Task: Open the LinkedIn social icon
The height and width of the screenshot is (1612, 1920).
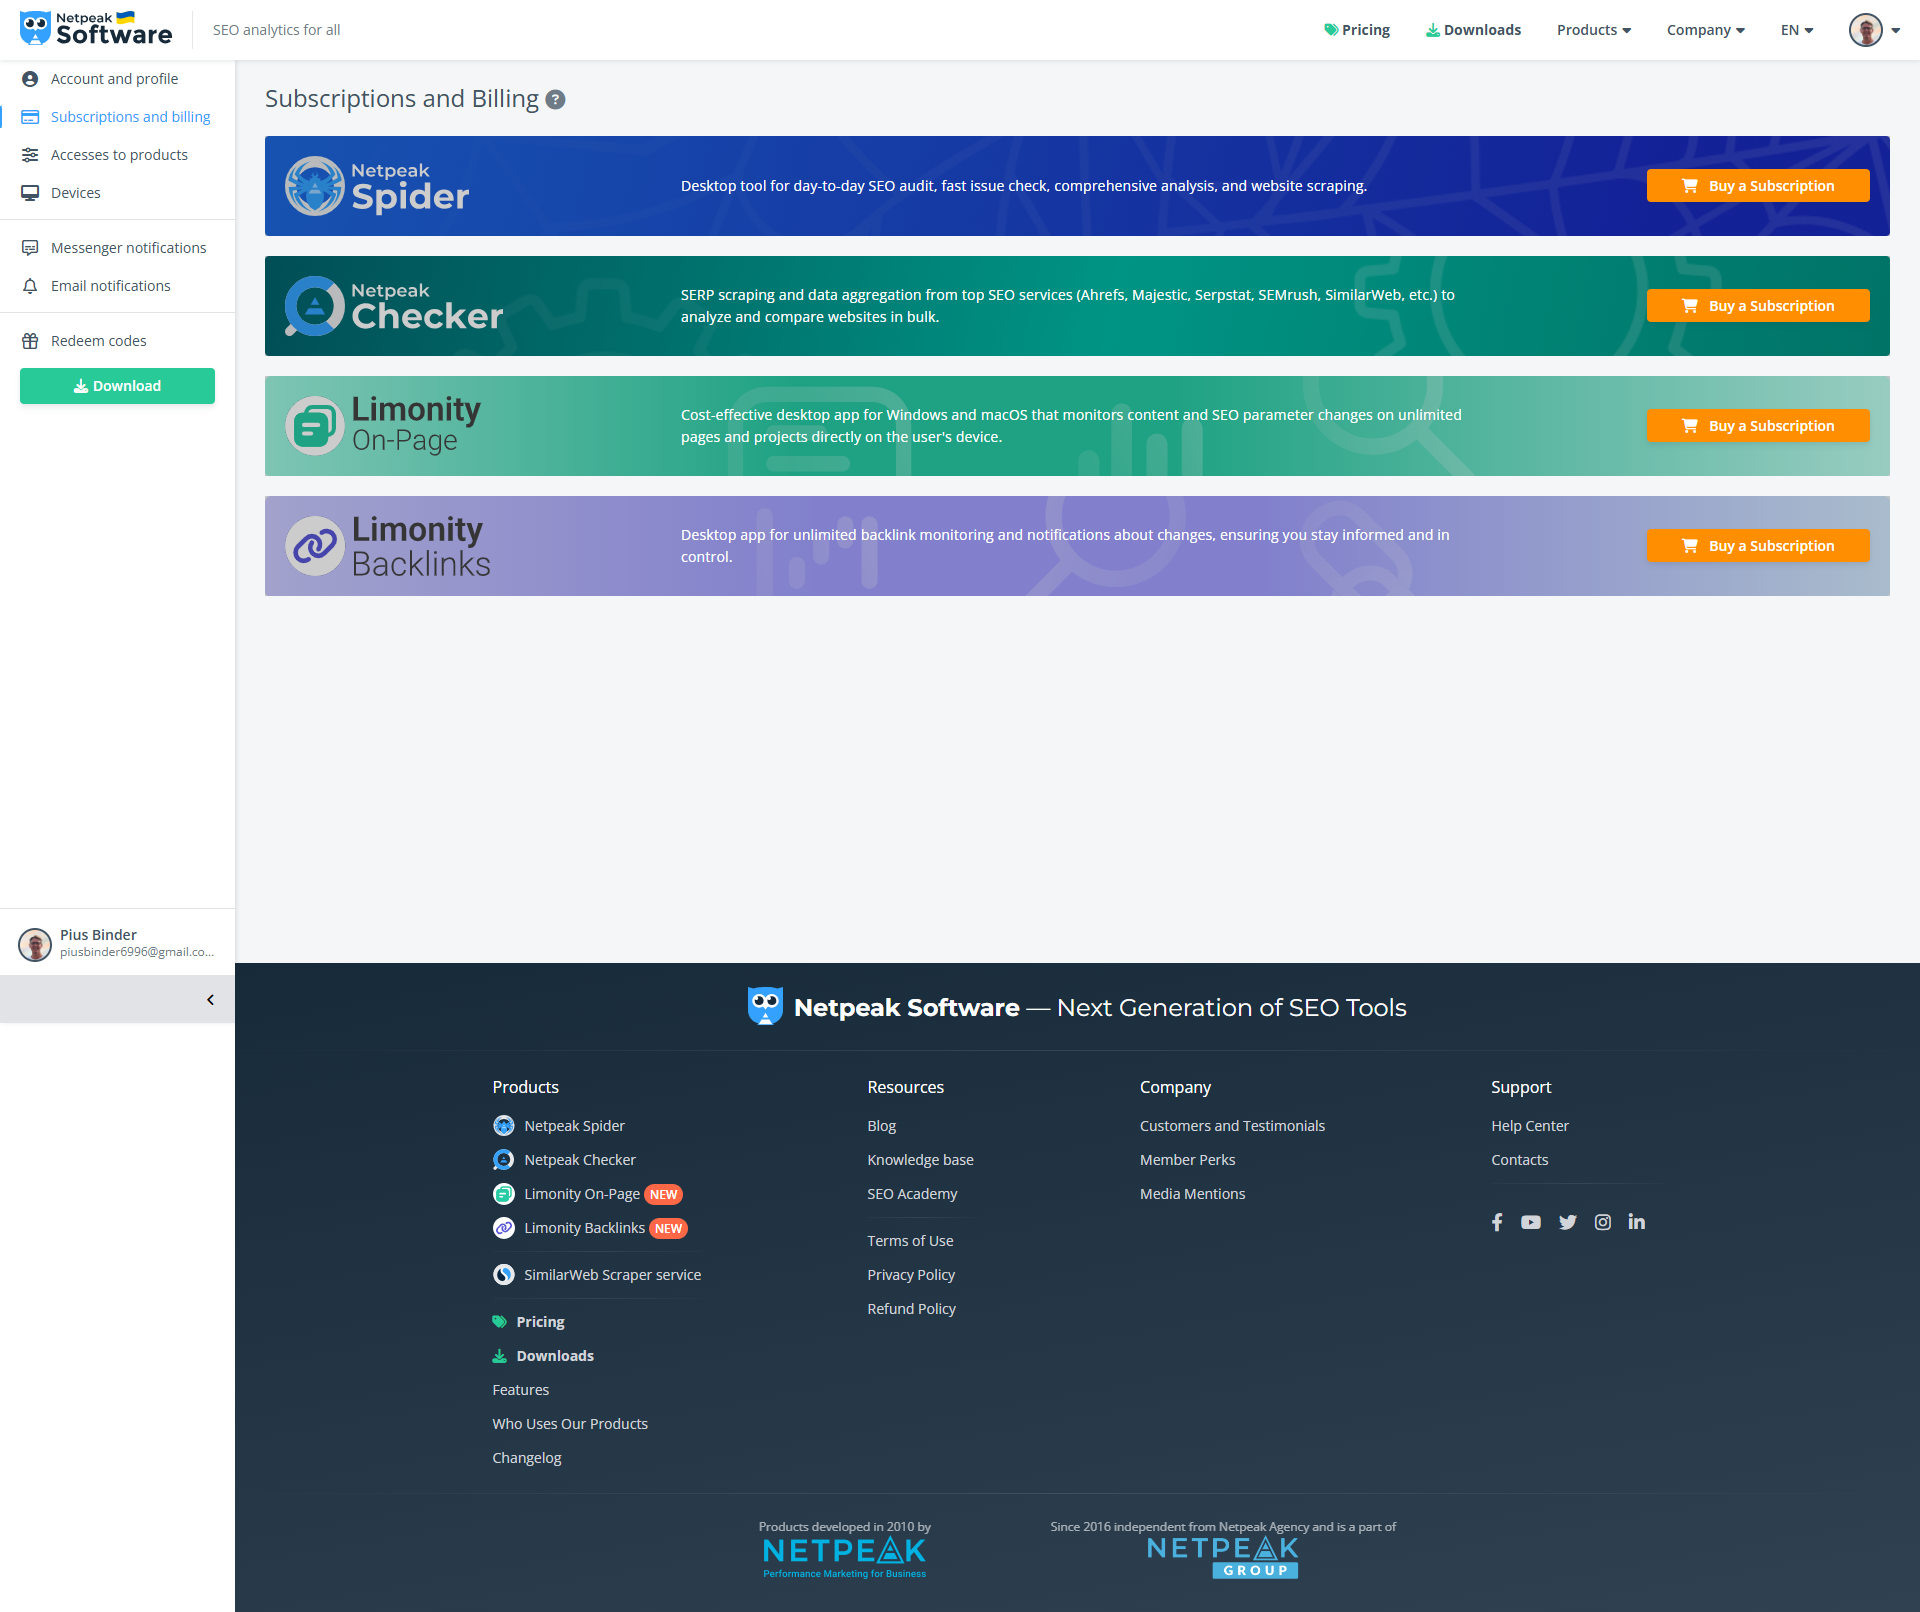Action: [1636, 1222]
